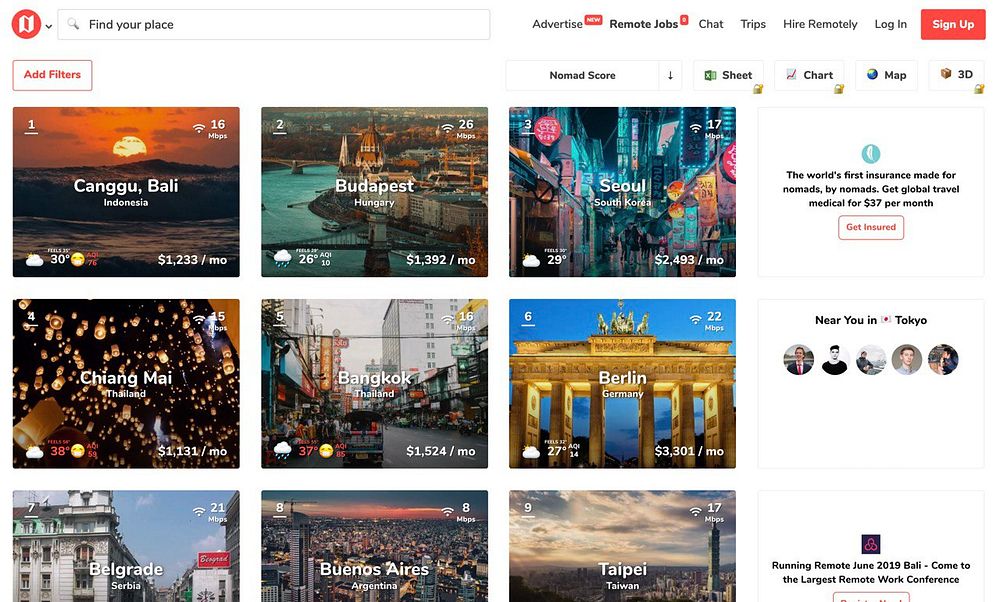This screenshot has height=602, width=1000.
Task: Click the rain cloud icon on Bangkok card
Action: point(283,450)
